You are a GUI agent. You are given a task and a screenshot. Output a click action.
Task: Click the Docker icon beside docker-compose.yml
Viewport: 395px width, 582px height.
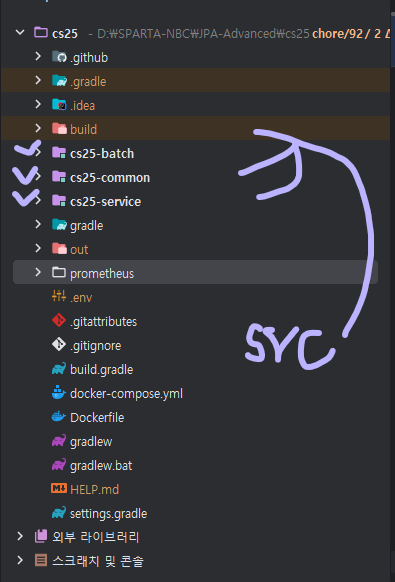59,393
